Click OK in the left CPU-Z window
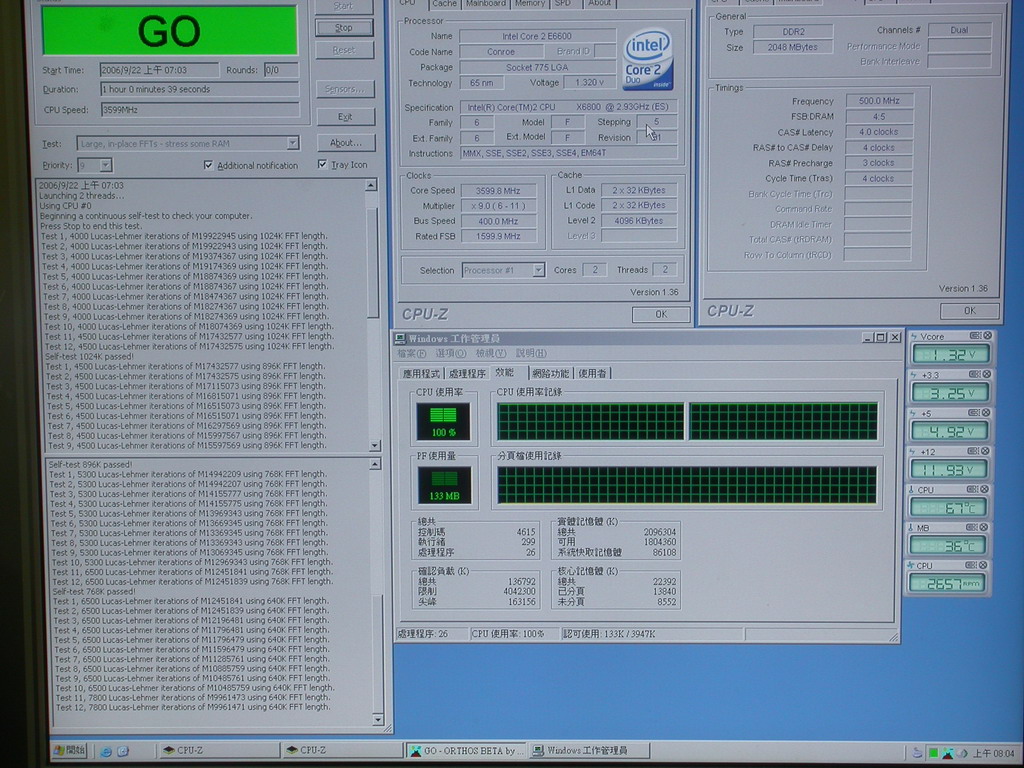 (x=661, y=314)
